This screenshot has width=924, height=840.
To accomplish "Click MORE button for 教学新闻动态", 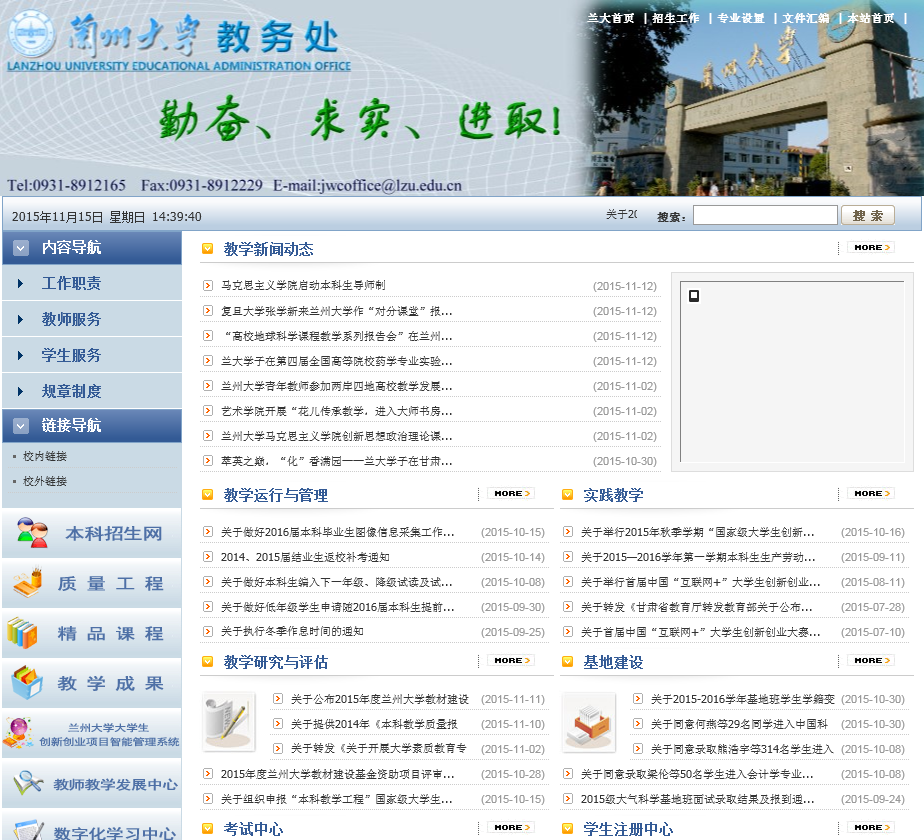I will click(x=871, y=248).
